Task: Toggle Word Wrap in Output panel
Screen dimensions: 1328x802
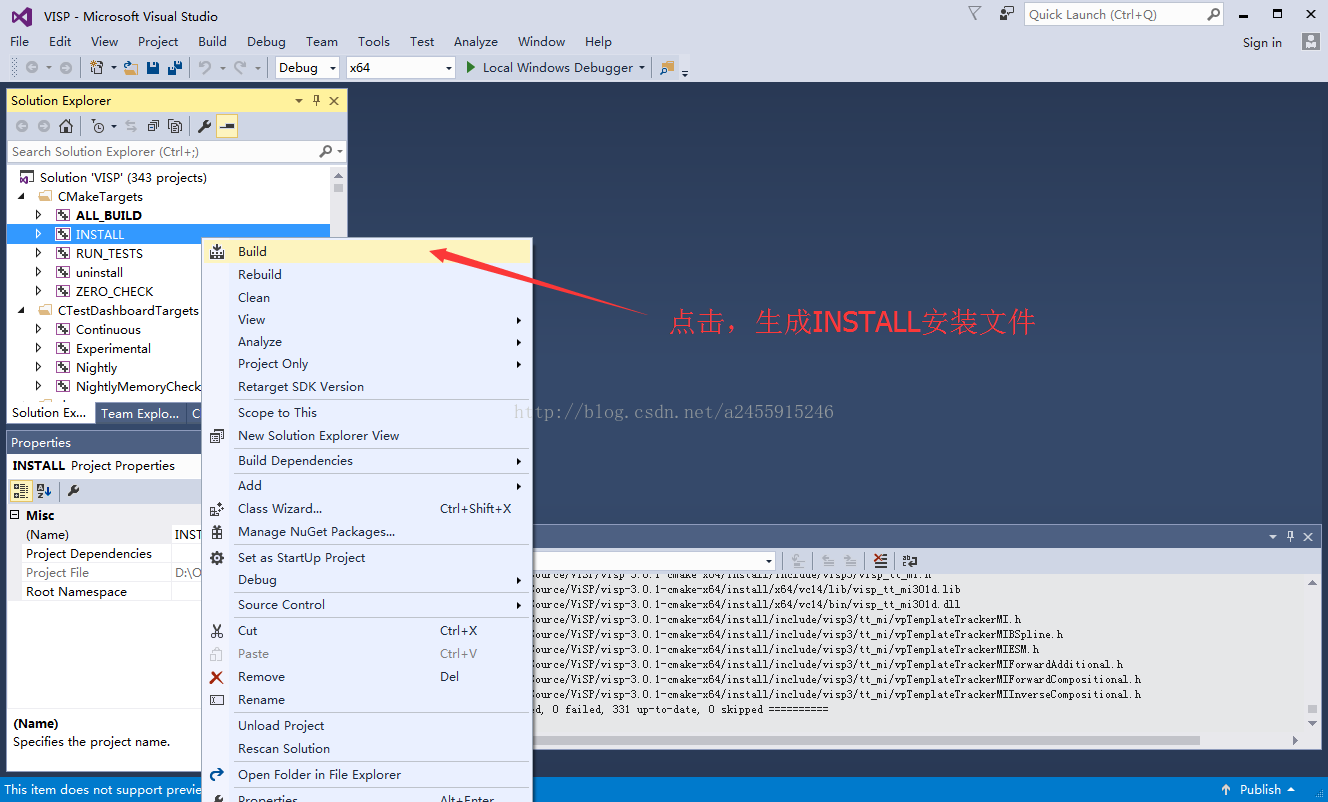Action: coord(910,561)
